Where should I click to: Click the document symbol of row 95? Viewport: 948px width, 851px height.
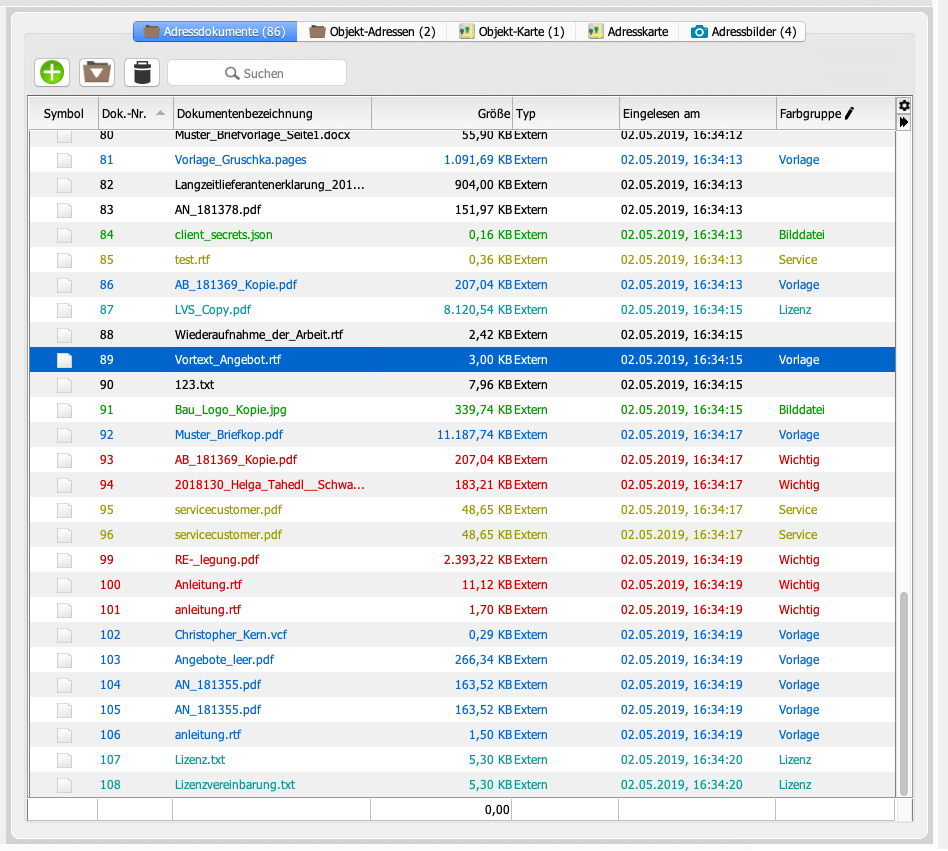64,510
